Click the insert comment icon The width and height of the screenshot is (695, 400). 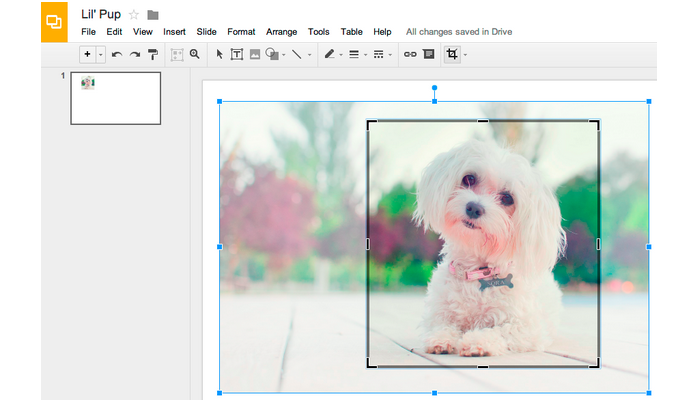(x=429, y=54)
